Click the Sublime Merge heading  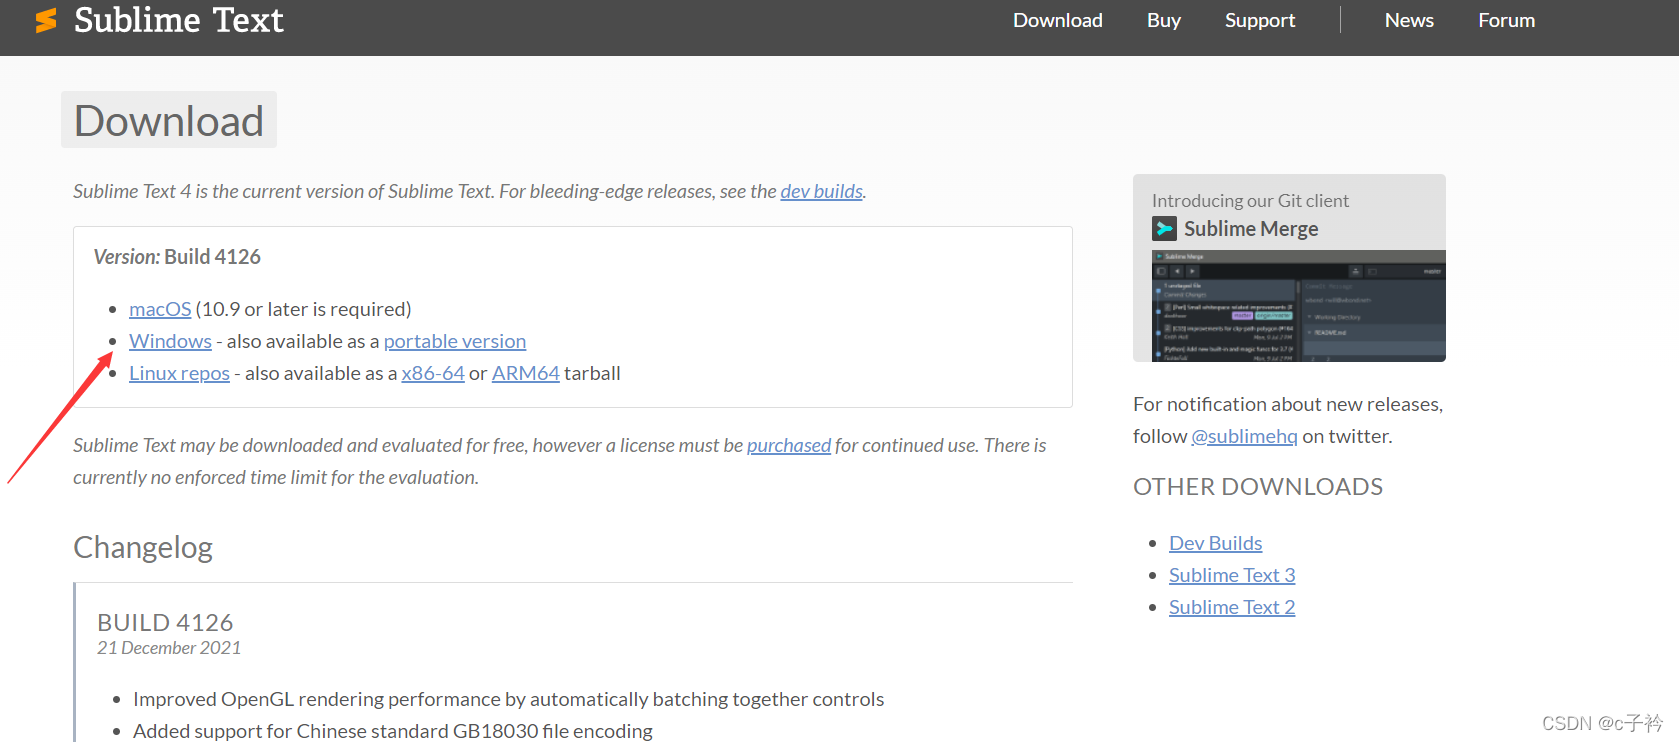pos(1251,229)
